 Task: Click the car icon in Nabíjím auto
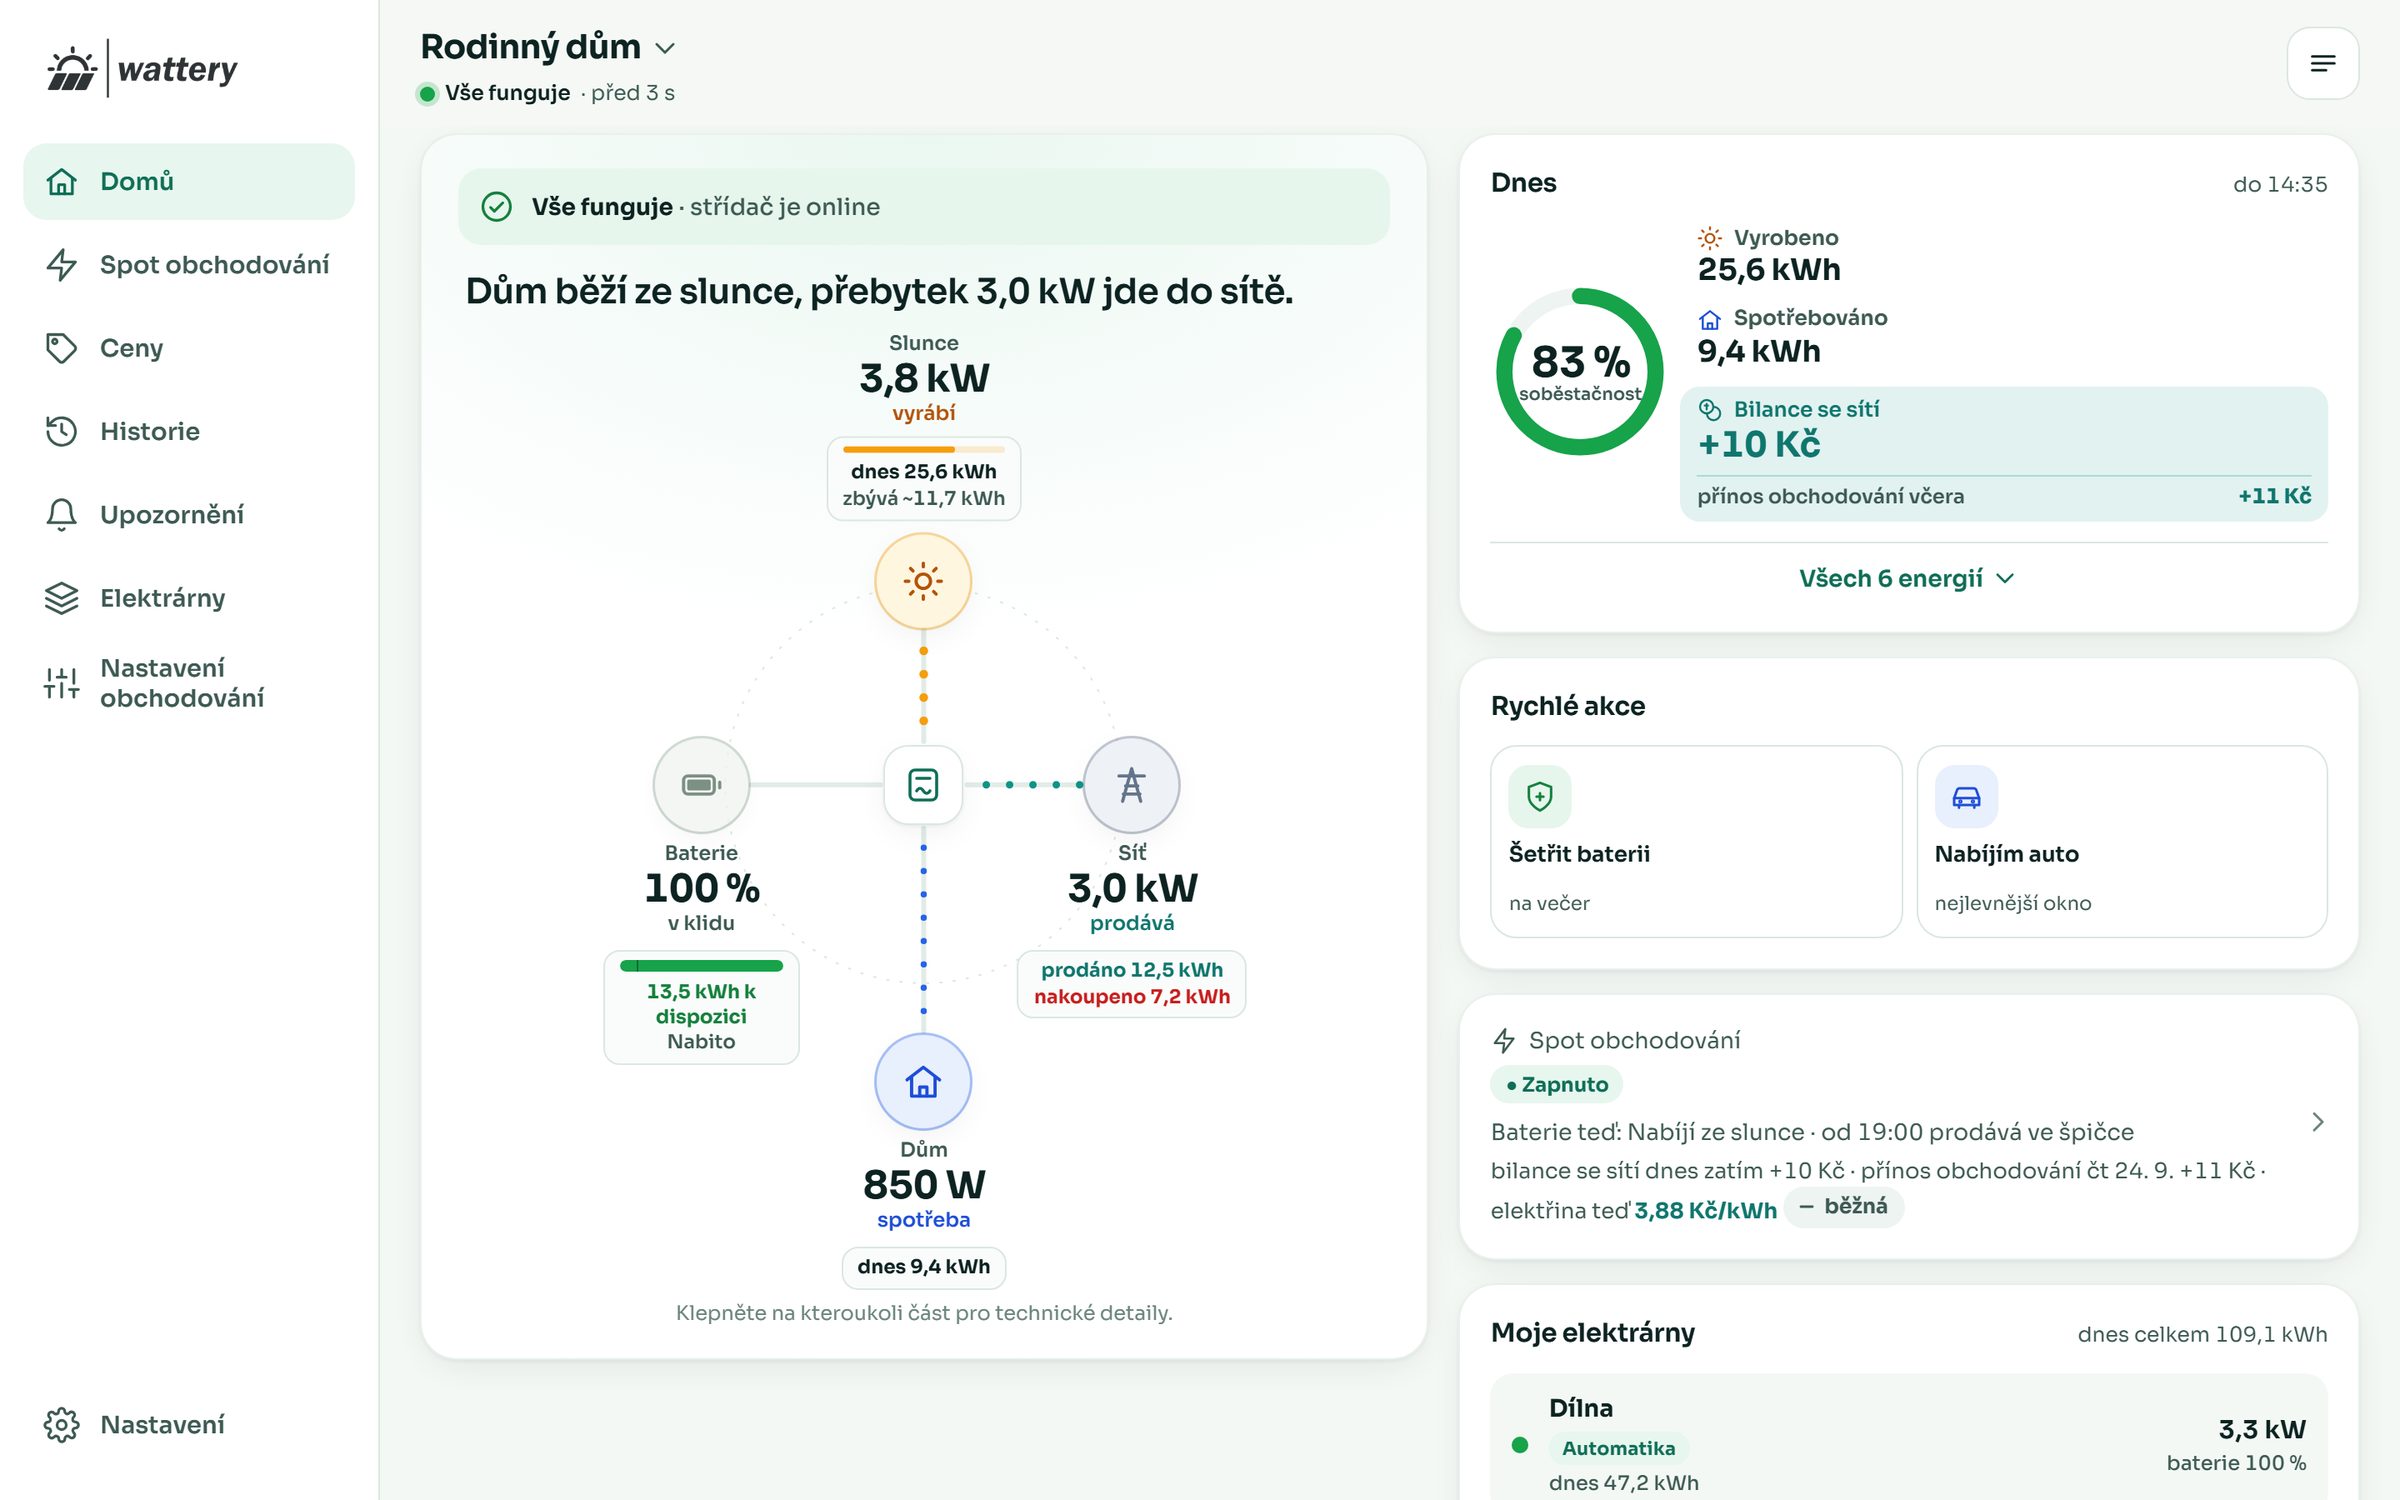coord(1966,796)
